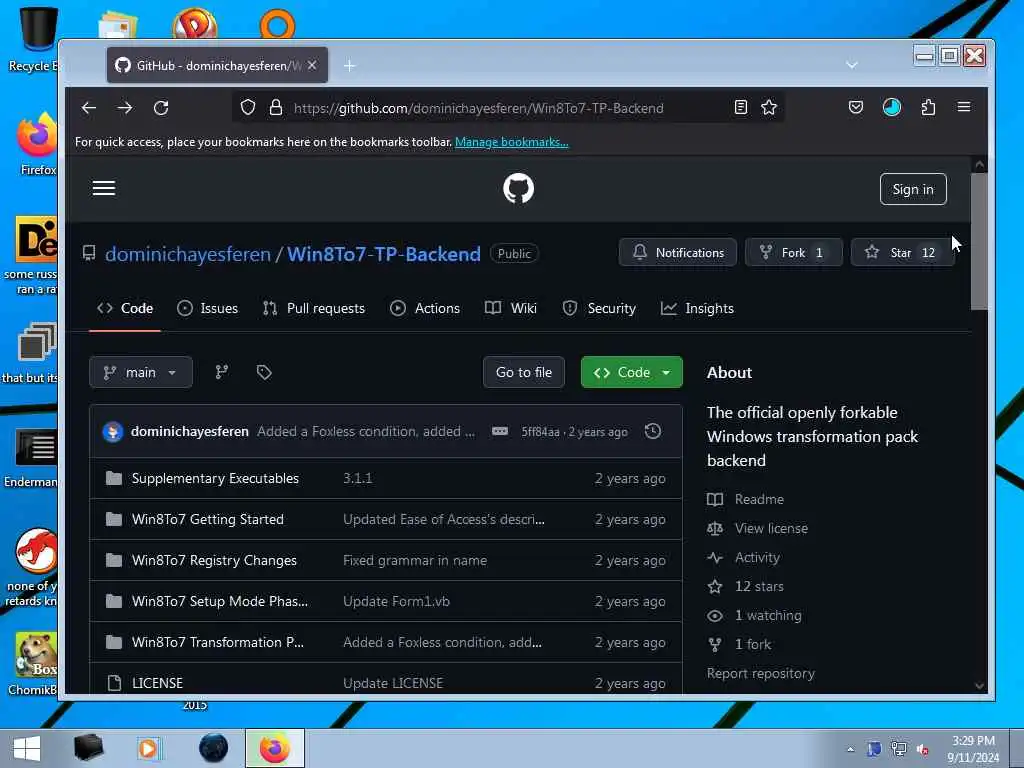Open the Win8To7 Transformation P... folder

point(217,643)
